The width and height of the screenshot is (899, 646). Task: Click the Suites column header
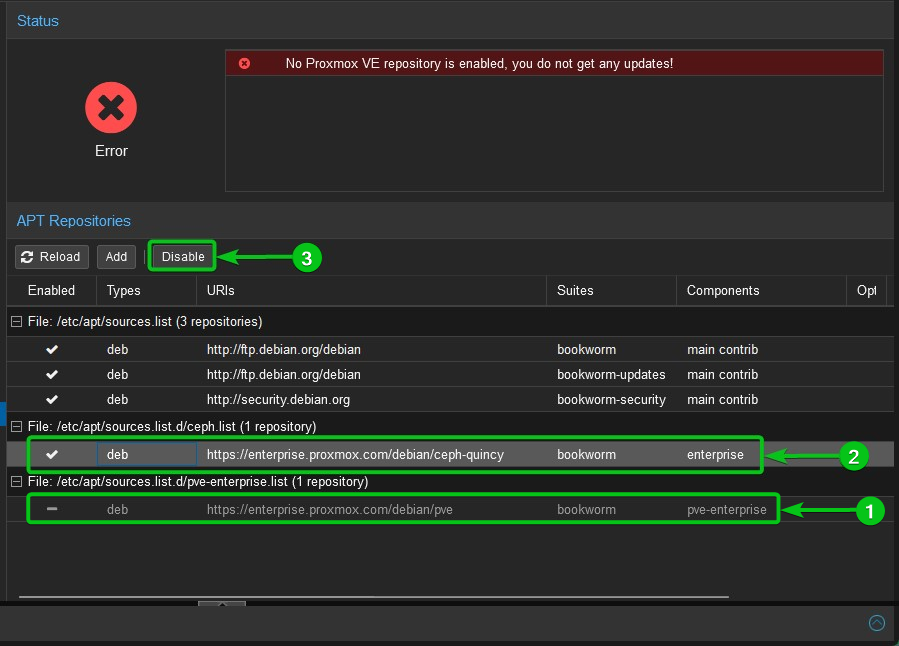pos(612,291)
